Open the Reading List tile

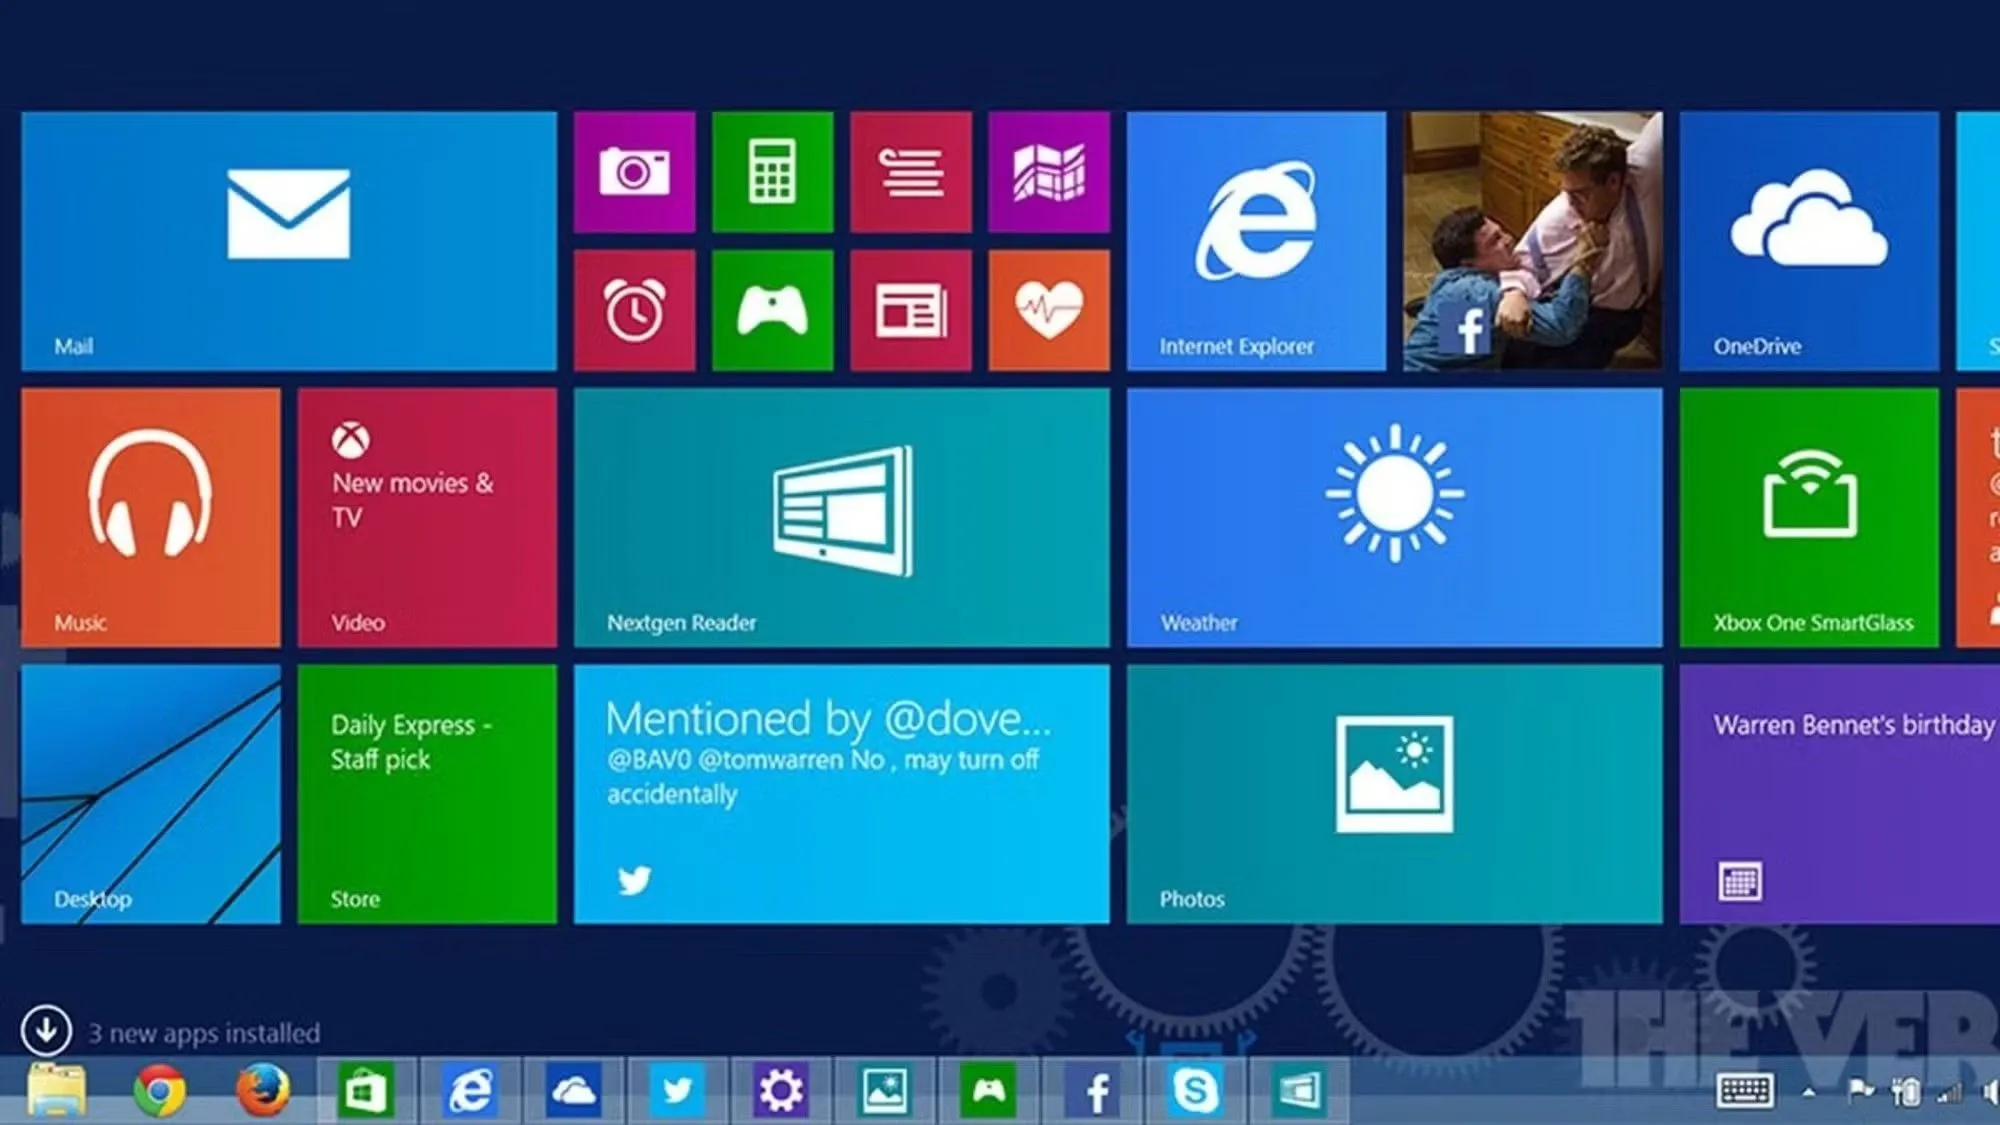click(910, 172)
